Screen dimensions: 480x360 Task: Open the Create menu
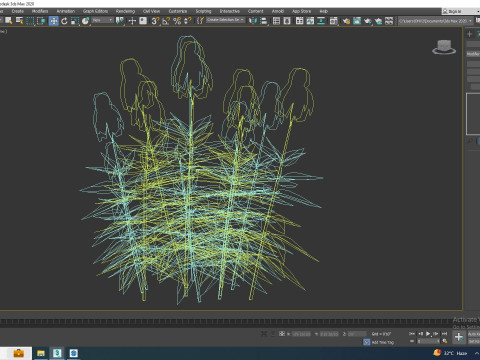(x=18, y=11)
